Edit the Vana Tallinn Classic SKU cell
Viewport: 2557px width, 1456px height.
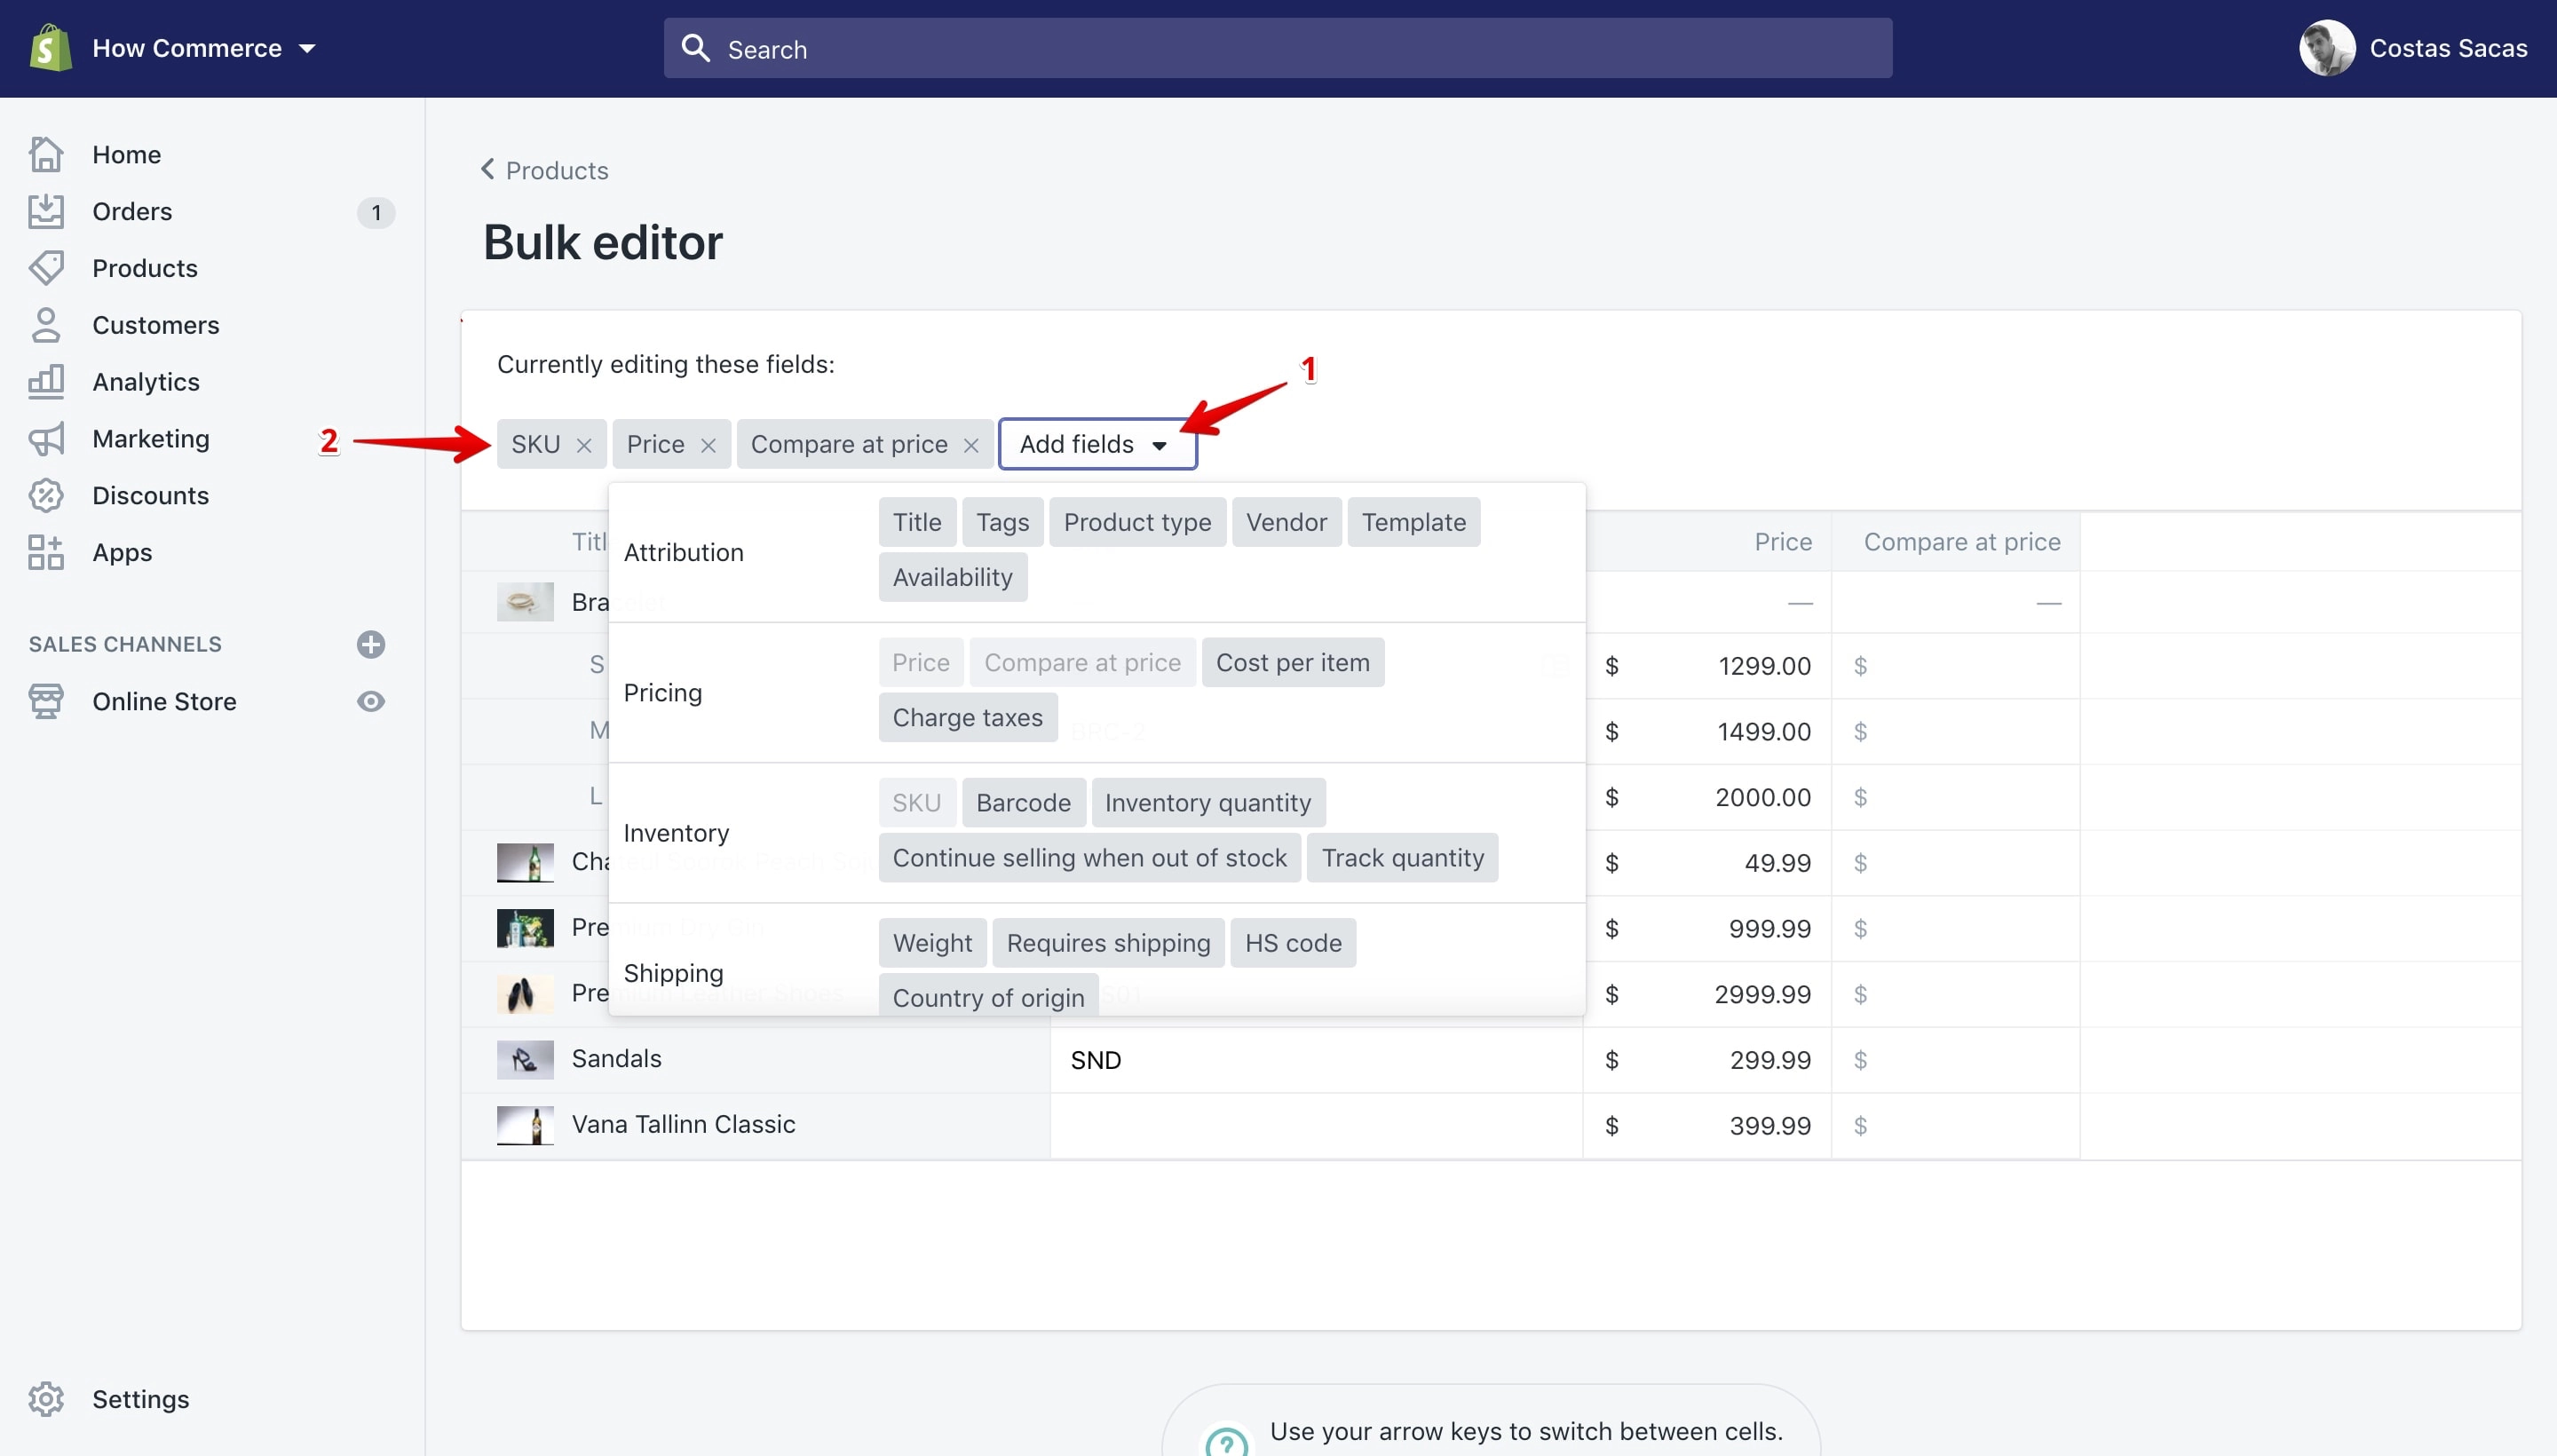[1316, 1126]
